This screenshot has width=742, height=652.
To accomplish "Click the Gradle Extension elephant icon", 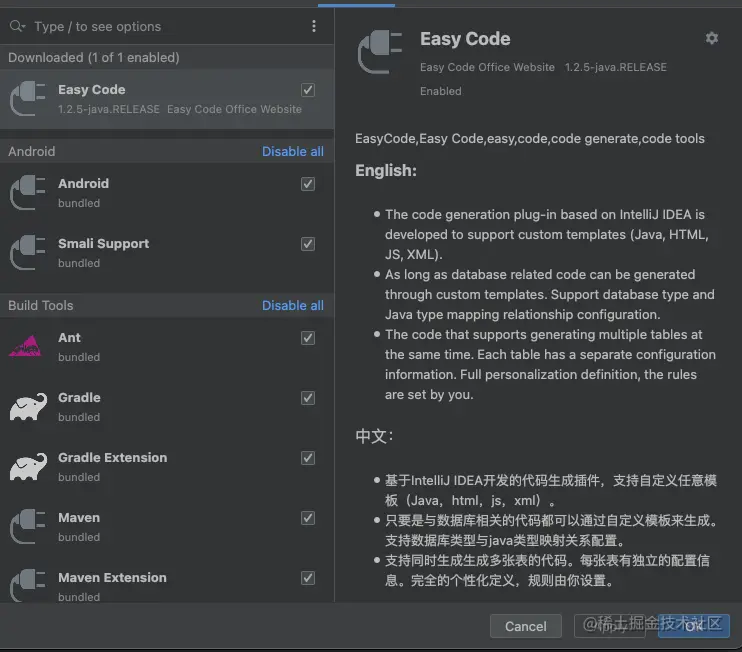I will [x=28, y=467].
